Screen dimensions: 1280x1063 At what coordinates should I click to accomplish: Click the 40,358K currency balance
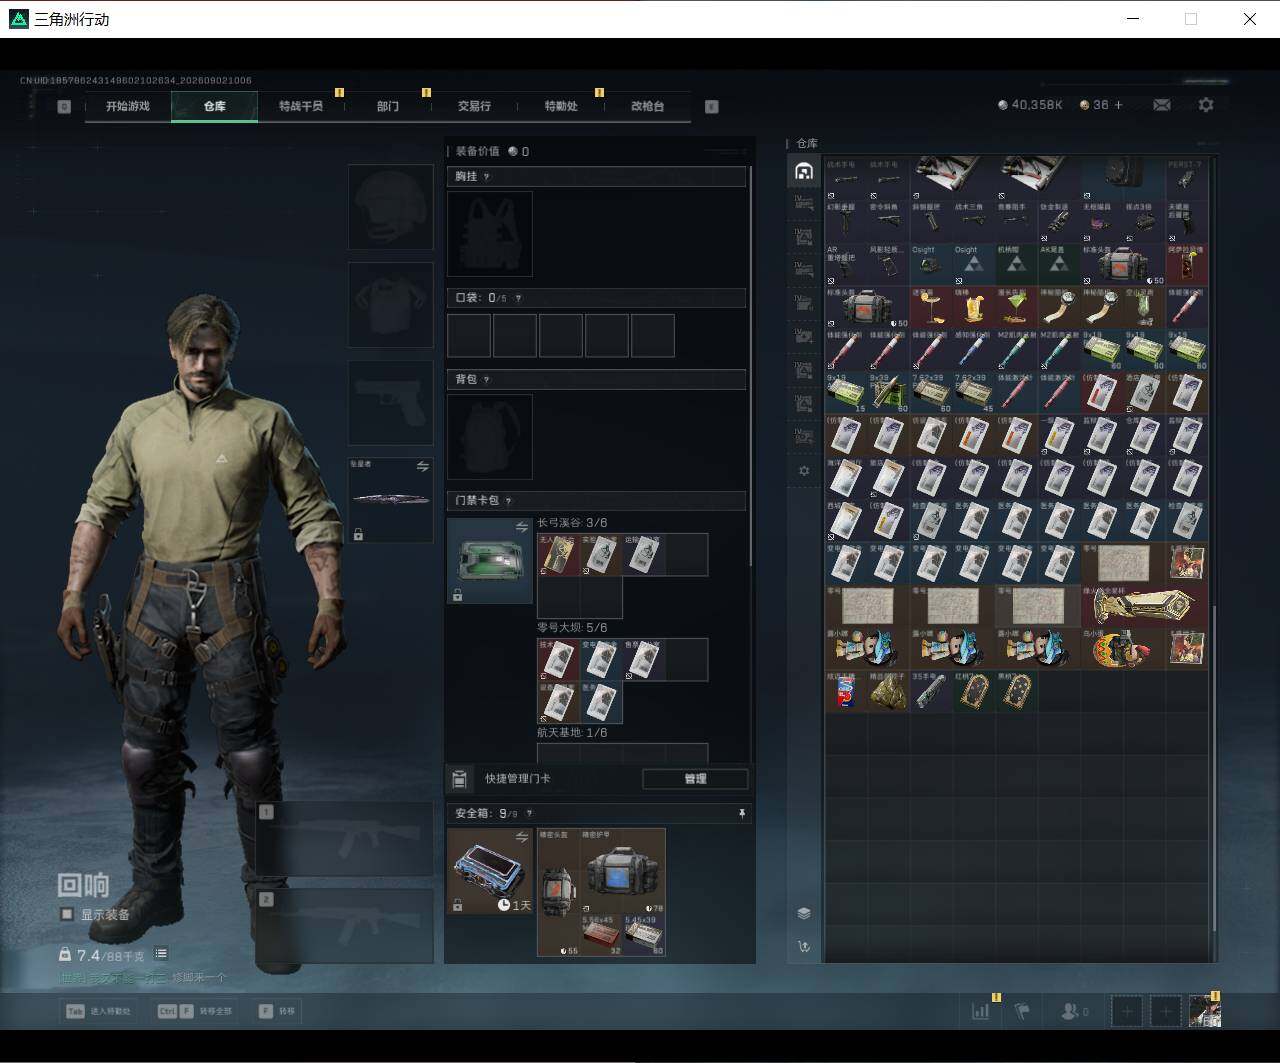1030,104
